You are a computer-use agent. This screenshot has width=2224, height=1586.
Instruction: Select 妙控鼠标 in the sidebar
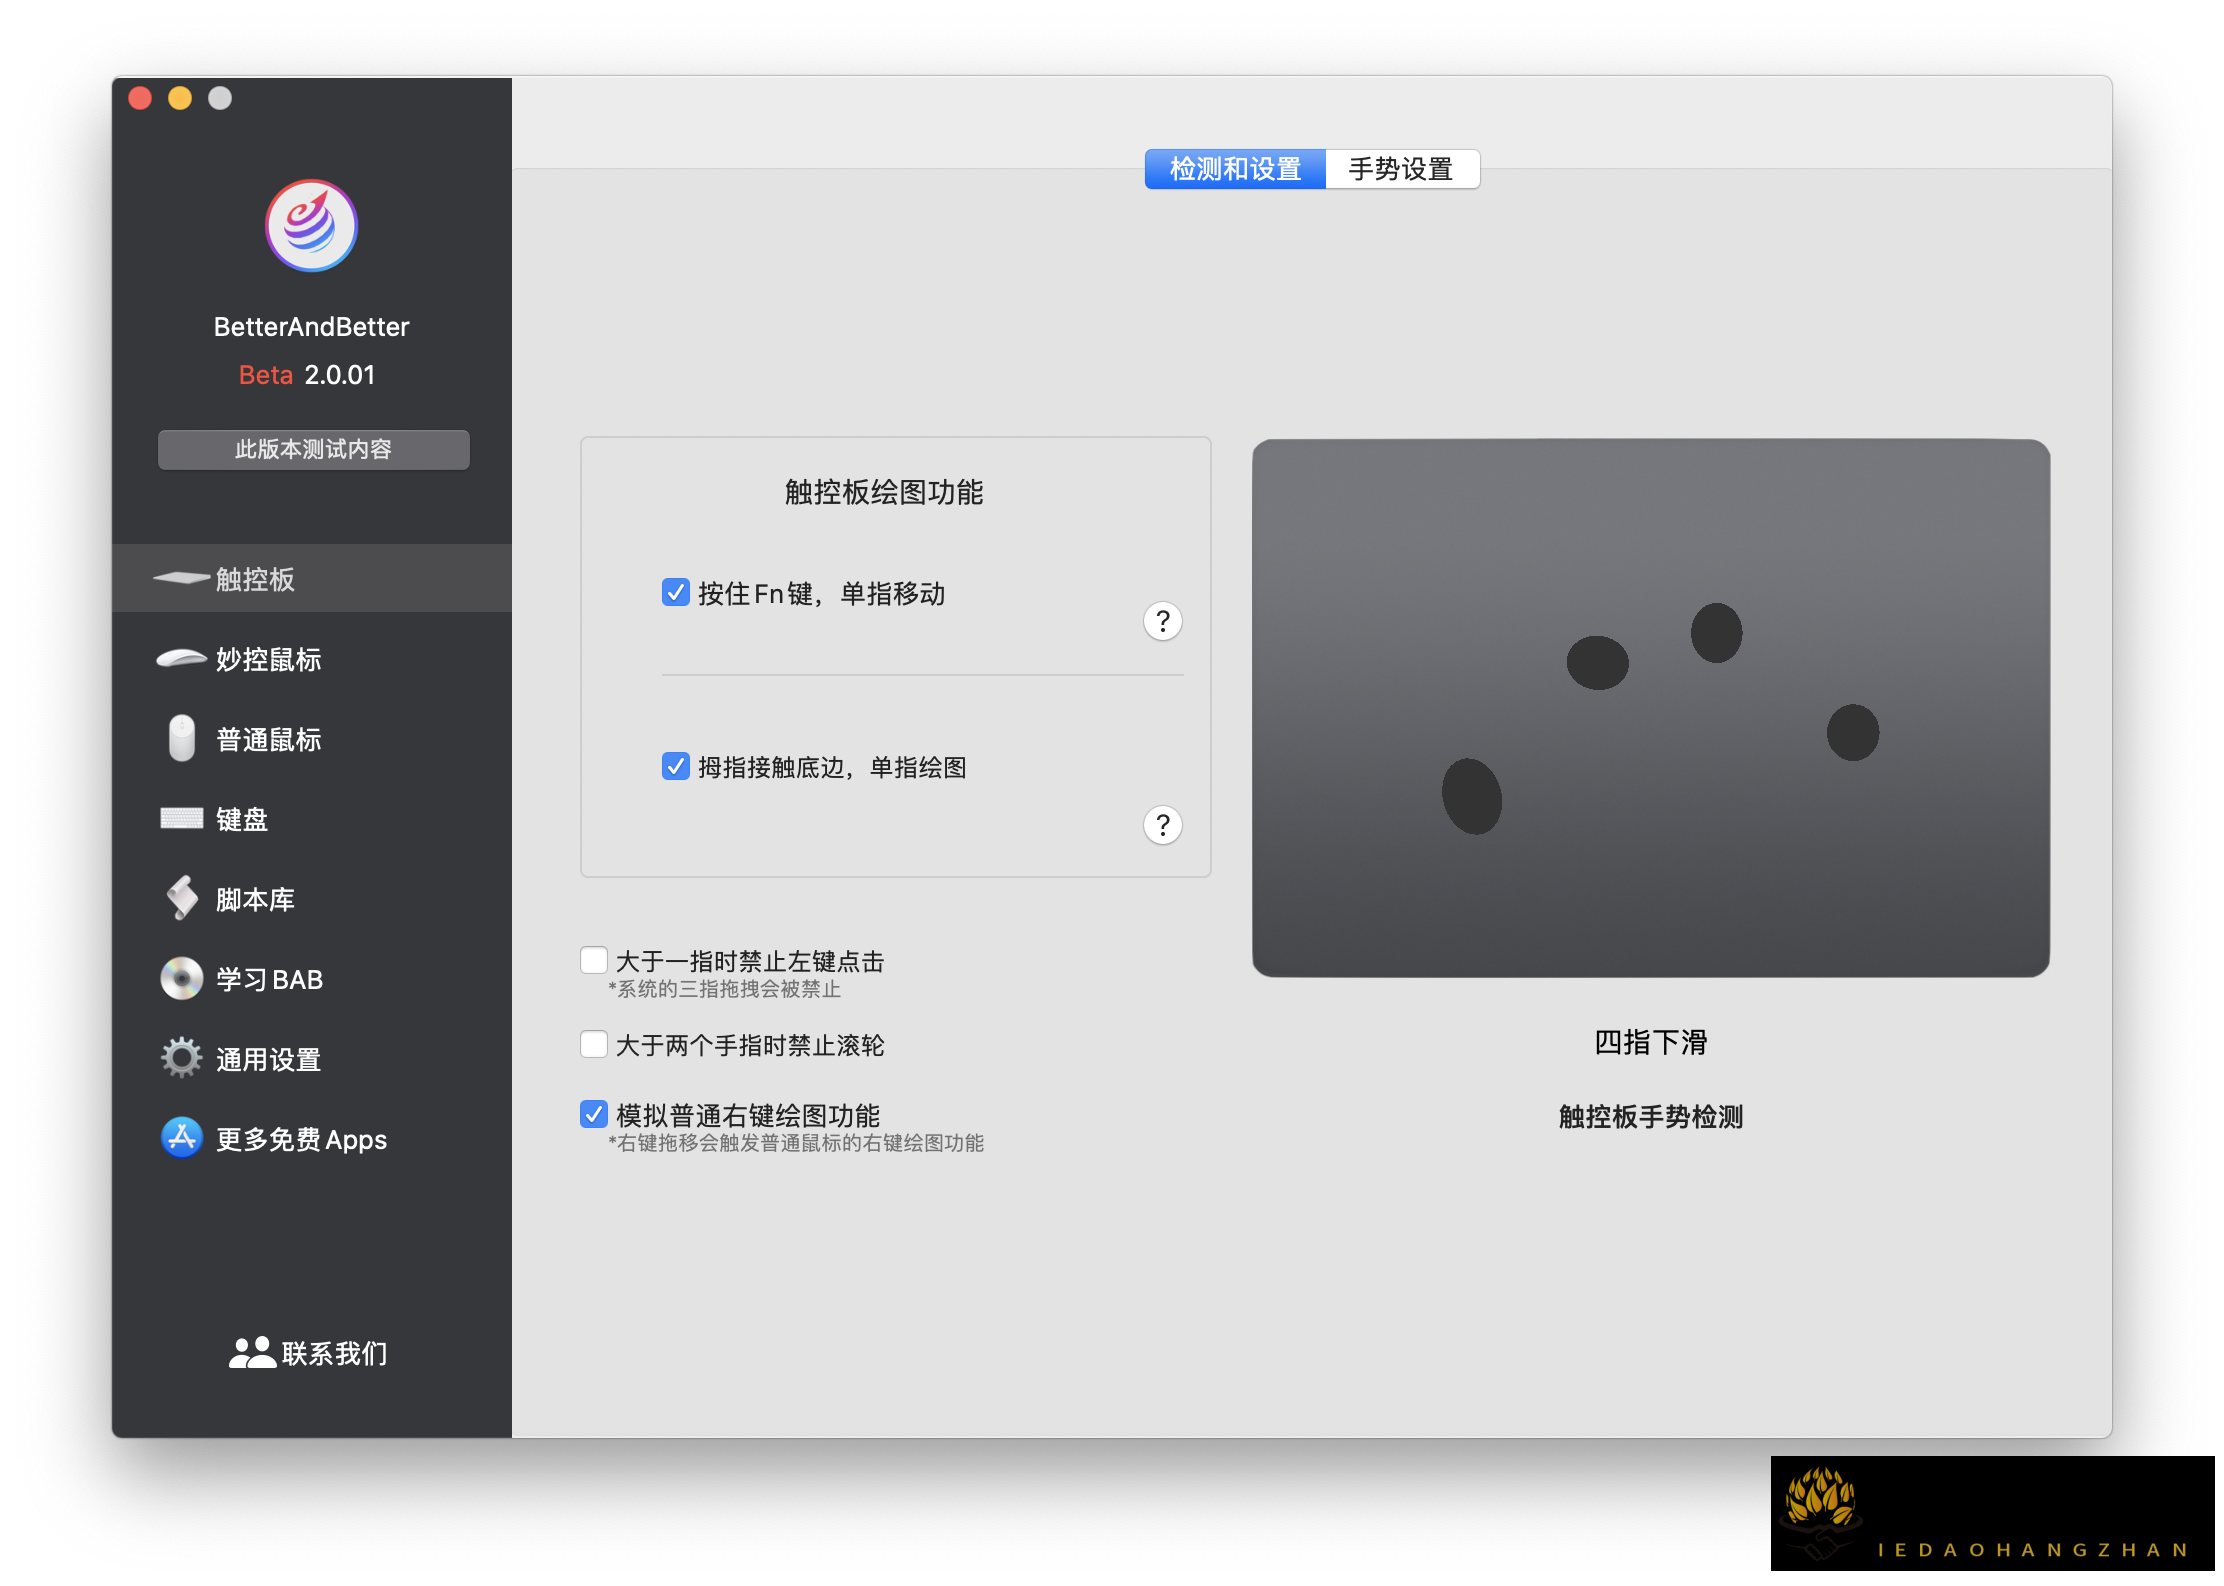coord(311,658)
